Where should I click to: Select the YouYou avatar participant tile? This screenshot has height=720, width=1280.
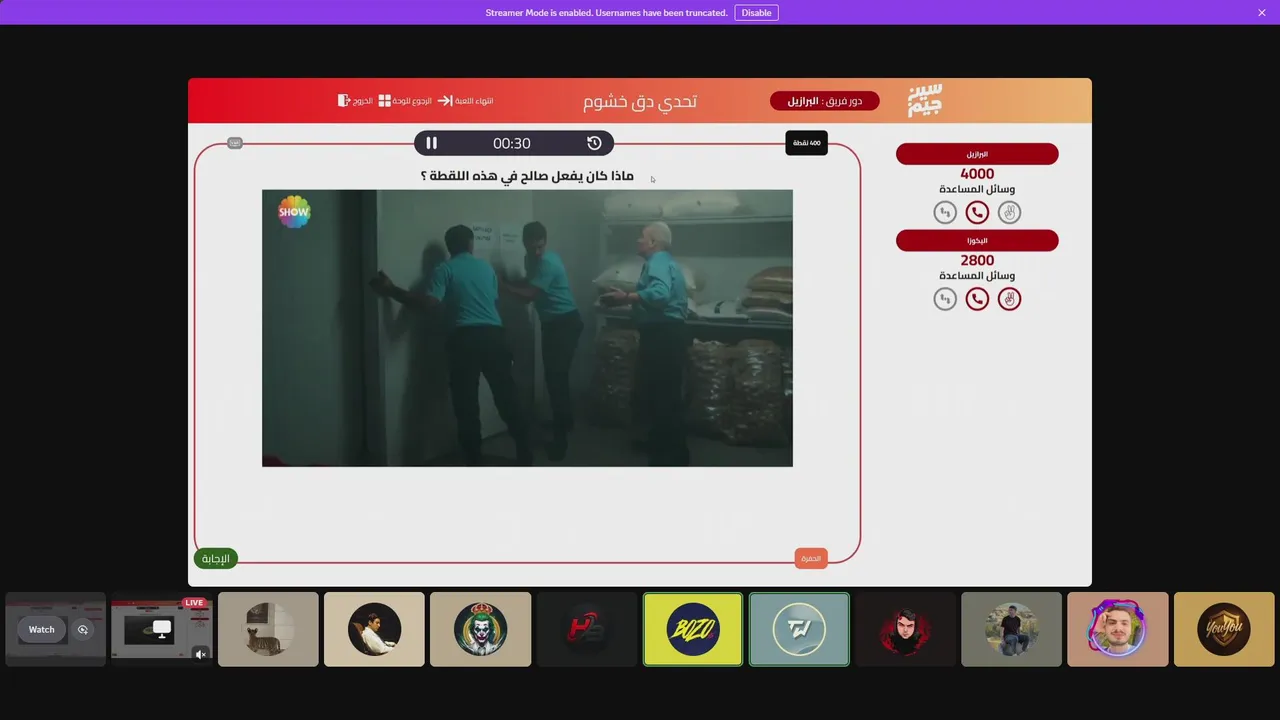point(1224,629)
